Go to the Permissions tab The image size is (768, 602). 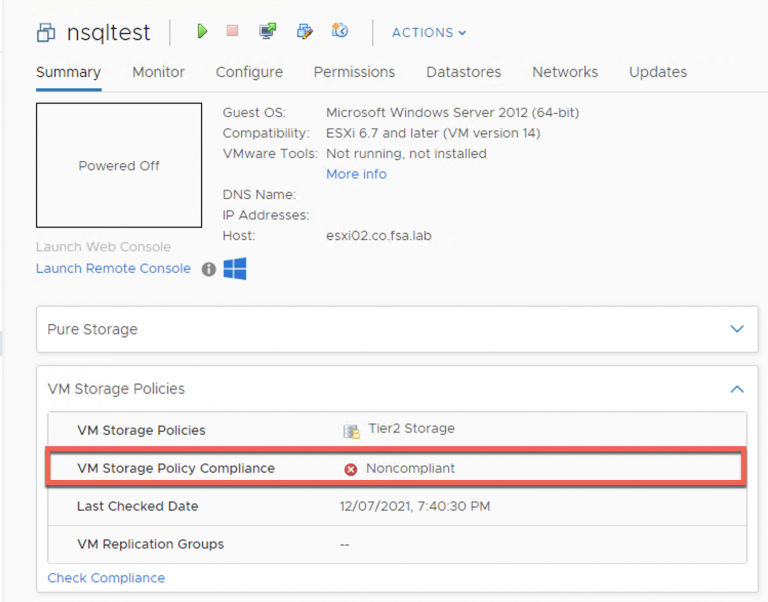(x=354, y=72)
